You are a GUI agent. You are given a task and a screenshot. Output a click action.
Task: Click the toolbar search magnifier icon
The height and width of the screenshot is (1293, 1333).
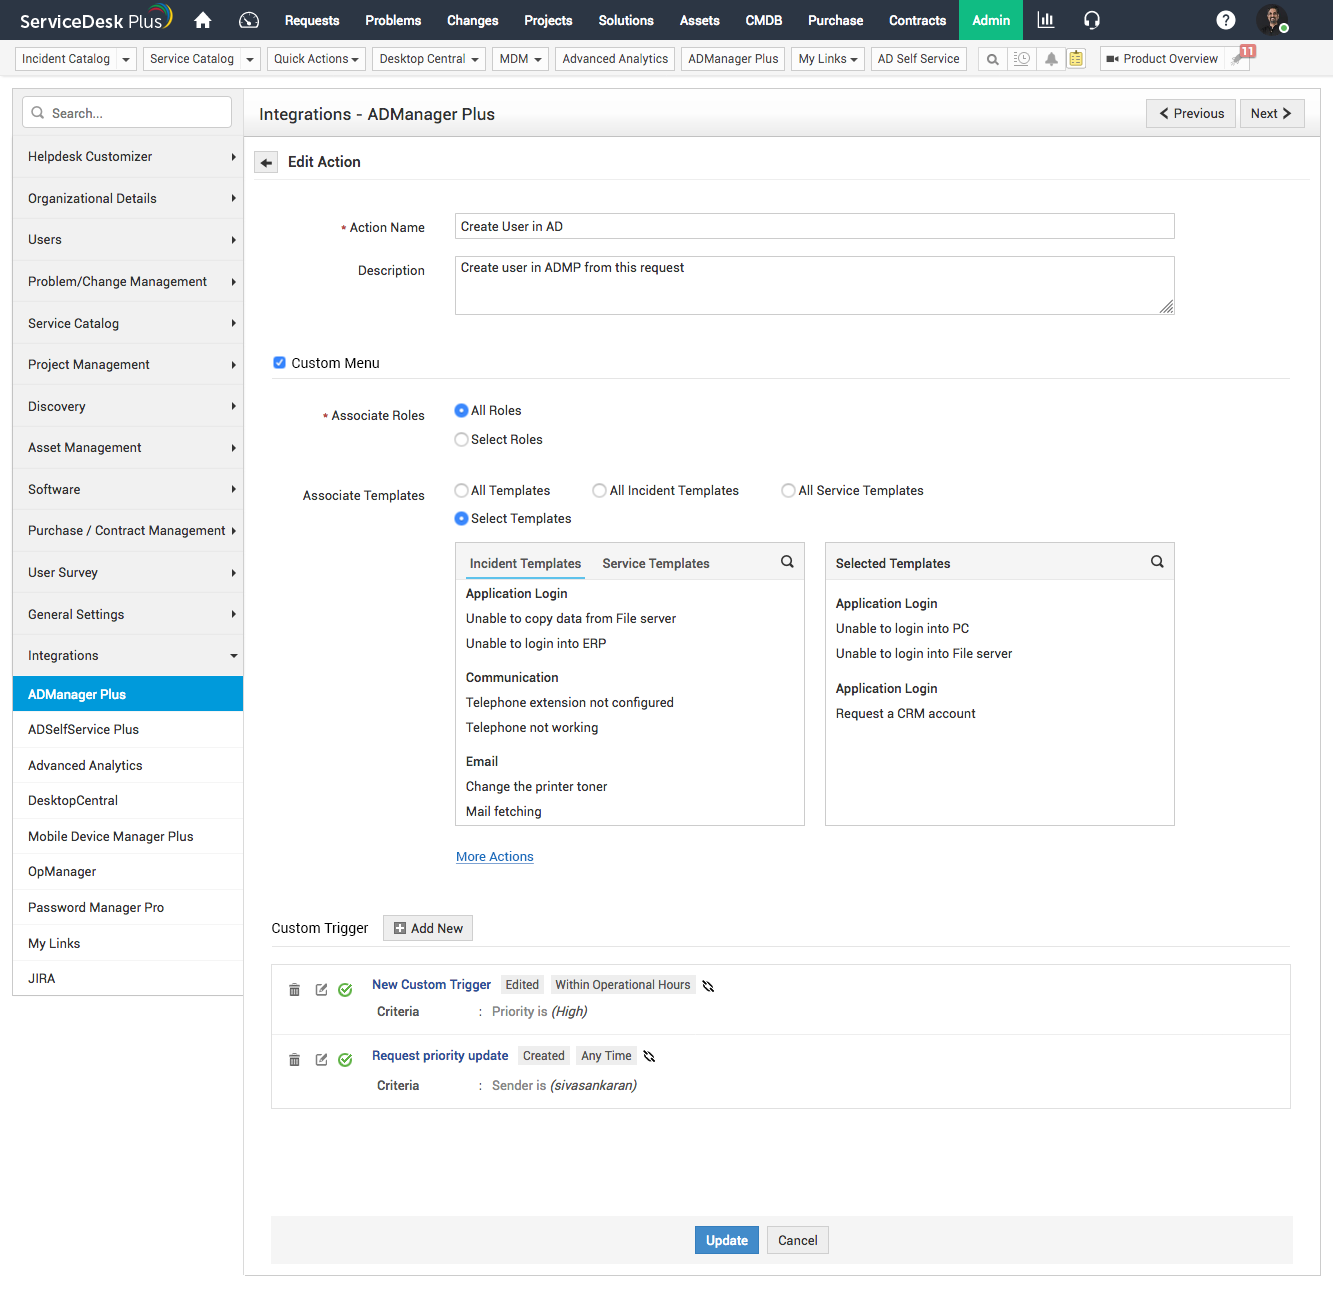pyautogui.click(x=992, y=59)
